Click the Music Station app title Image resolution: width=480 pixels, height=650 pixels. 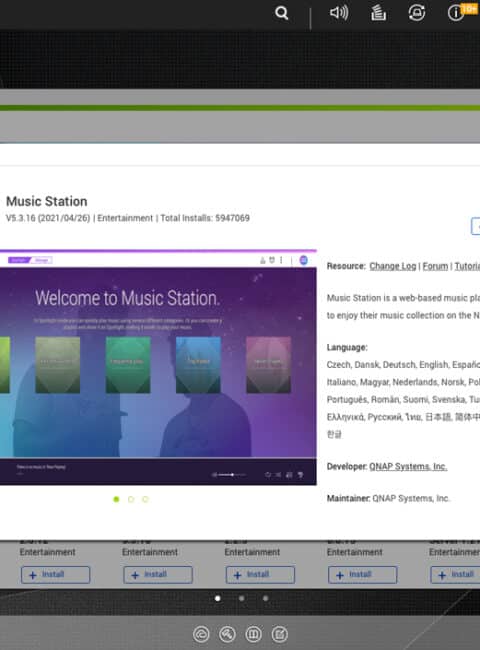47,201
